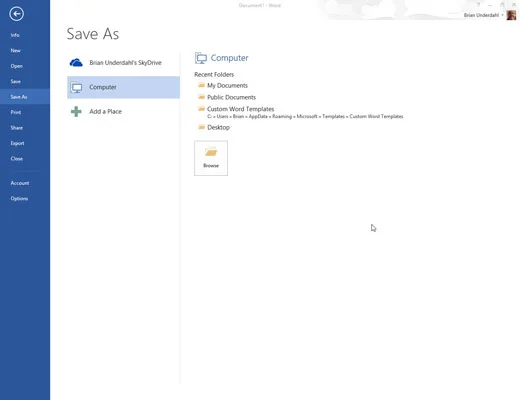The height and width of the screenshot is (400, 520).
Task: Click the back arrow circle icon
Action: (x=16, y=14)
